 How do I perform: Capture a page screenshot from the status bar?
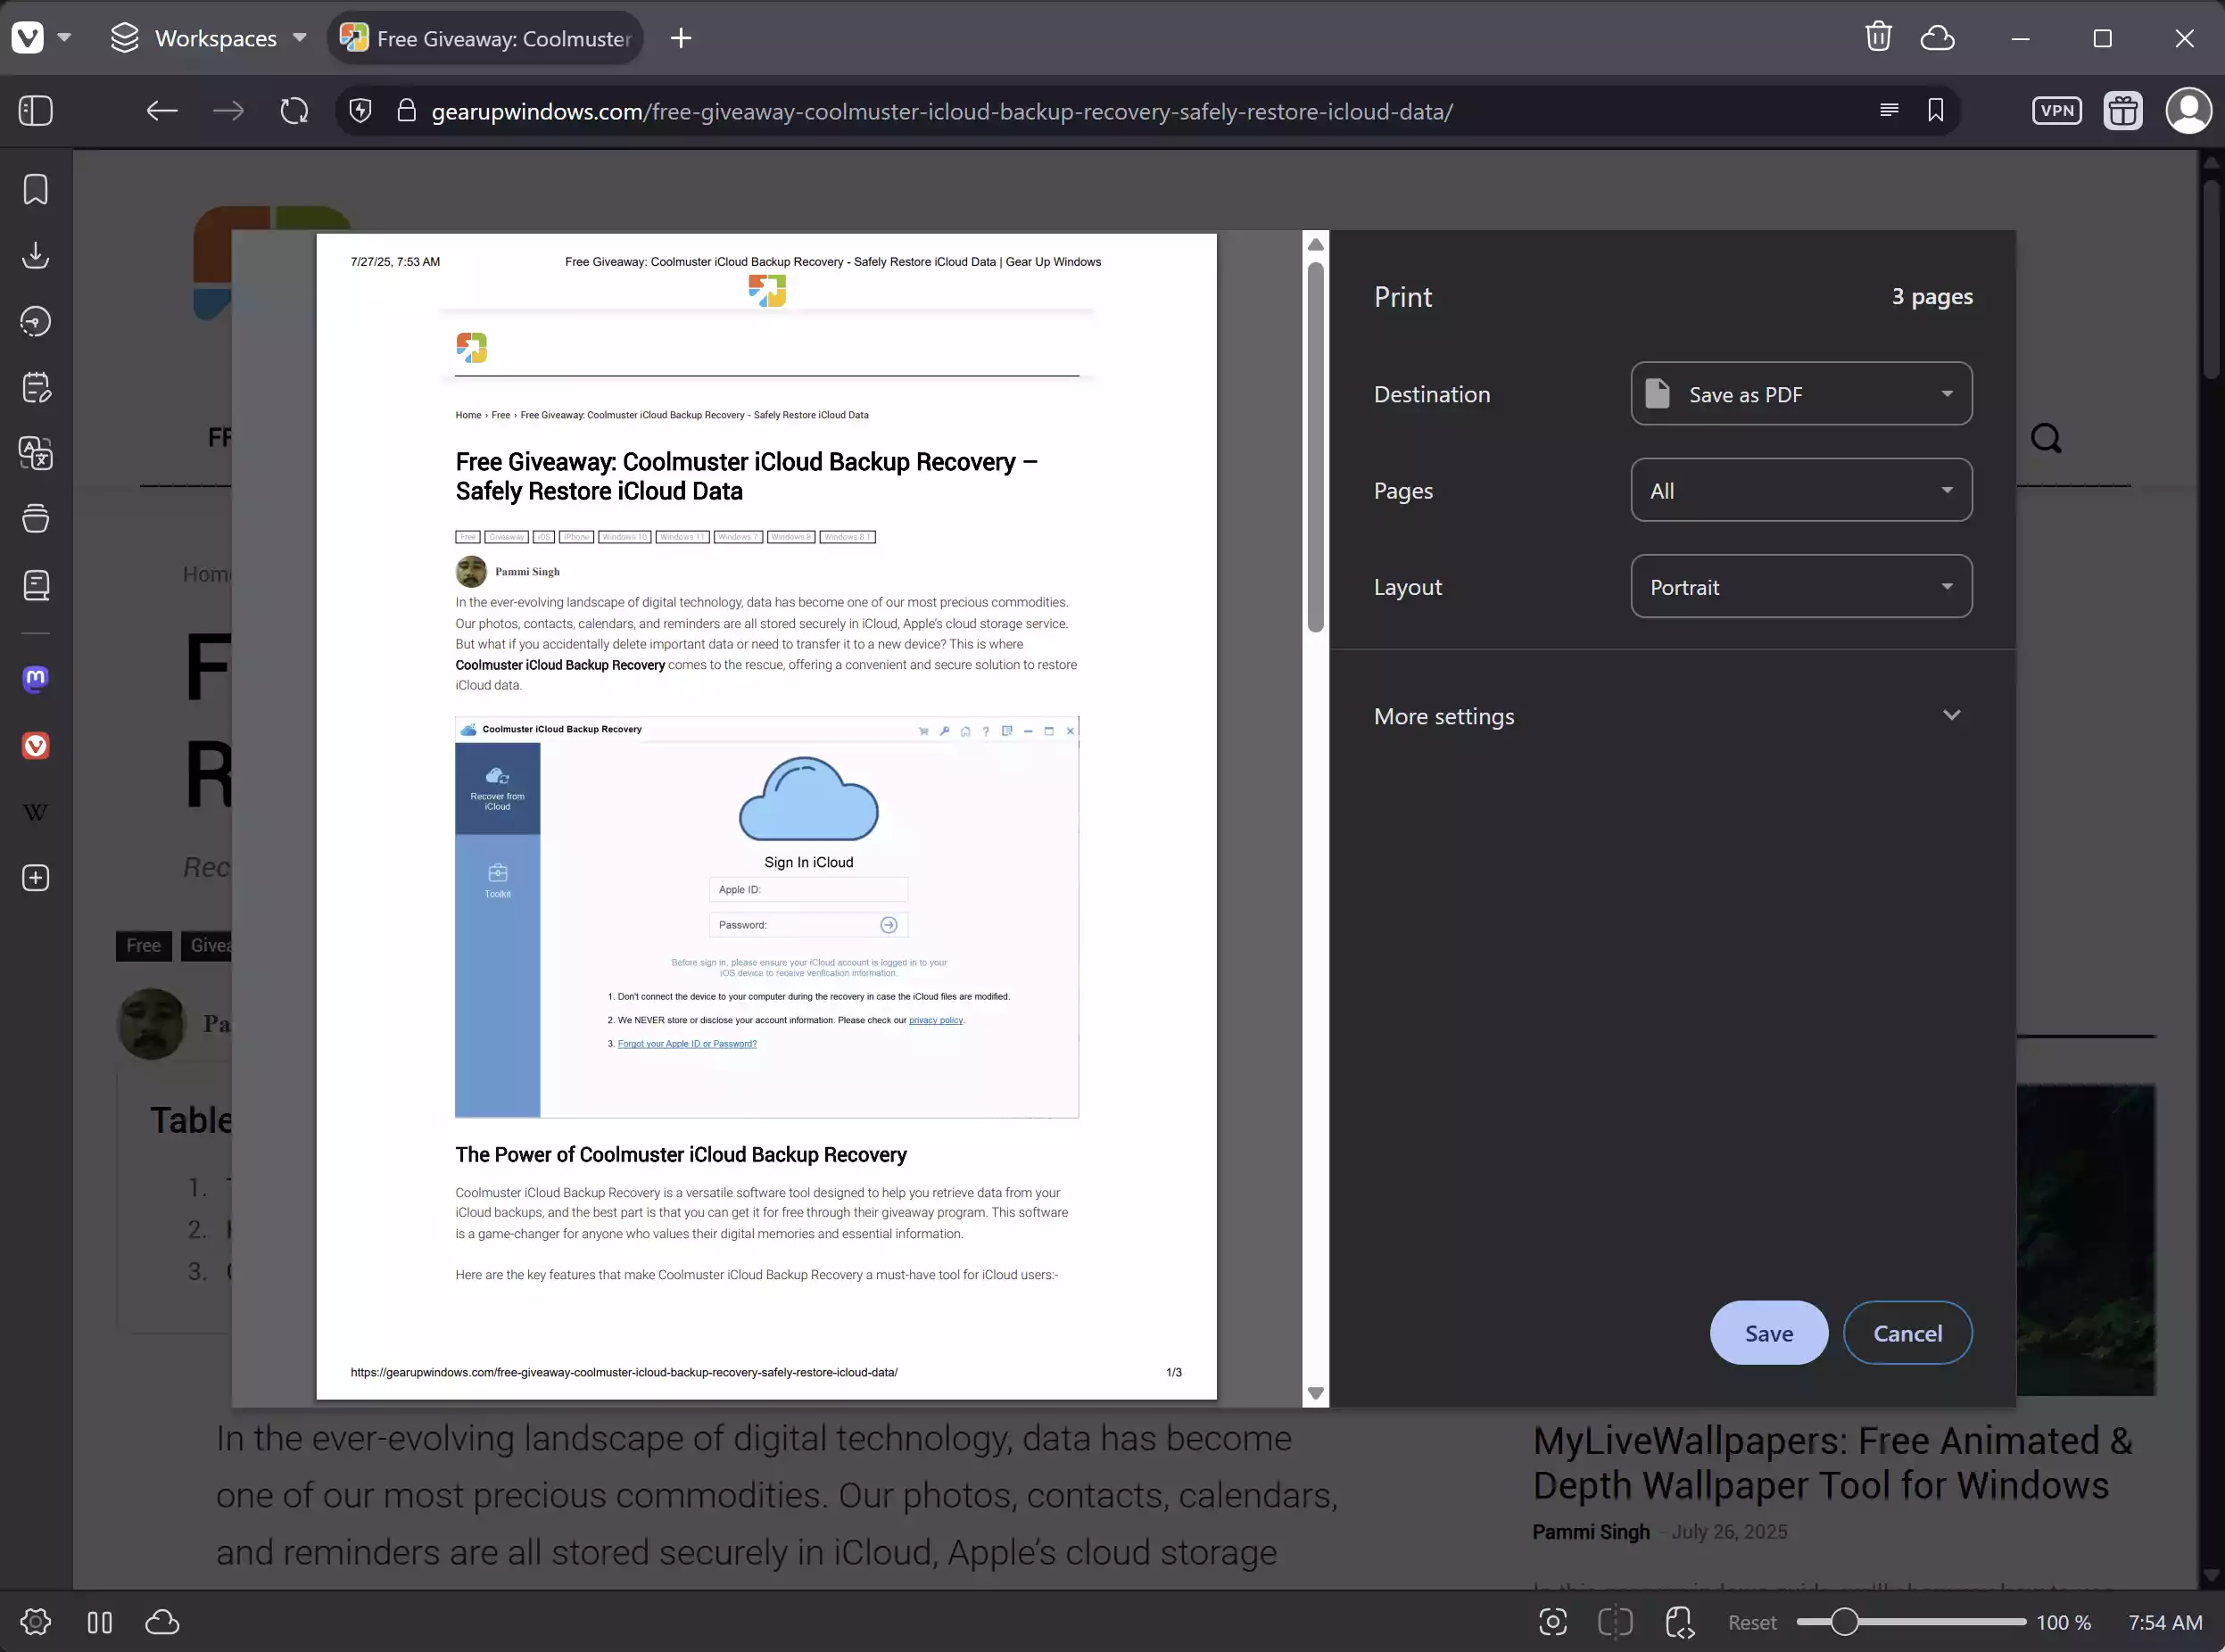tap(1553, 1622)
